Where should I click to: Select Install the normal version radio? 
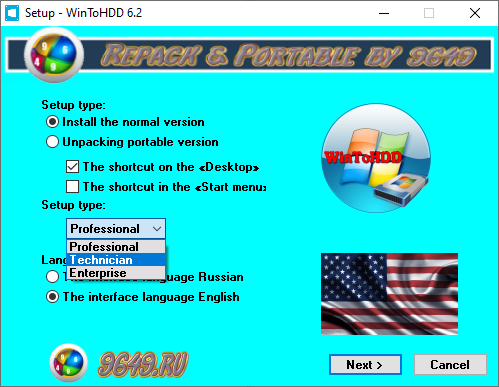click(x=52, y=122)
